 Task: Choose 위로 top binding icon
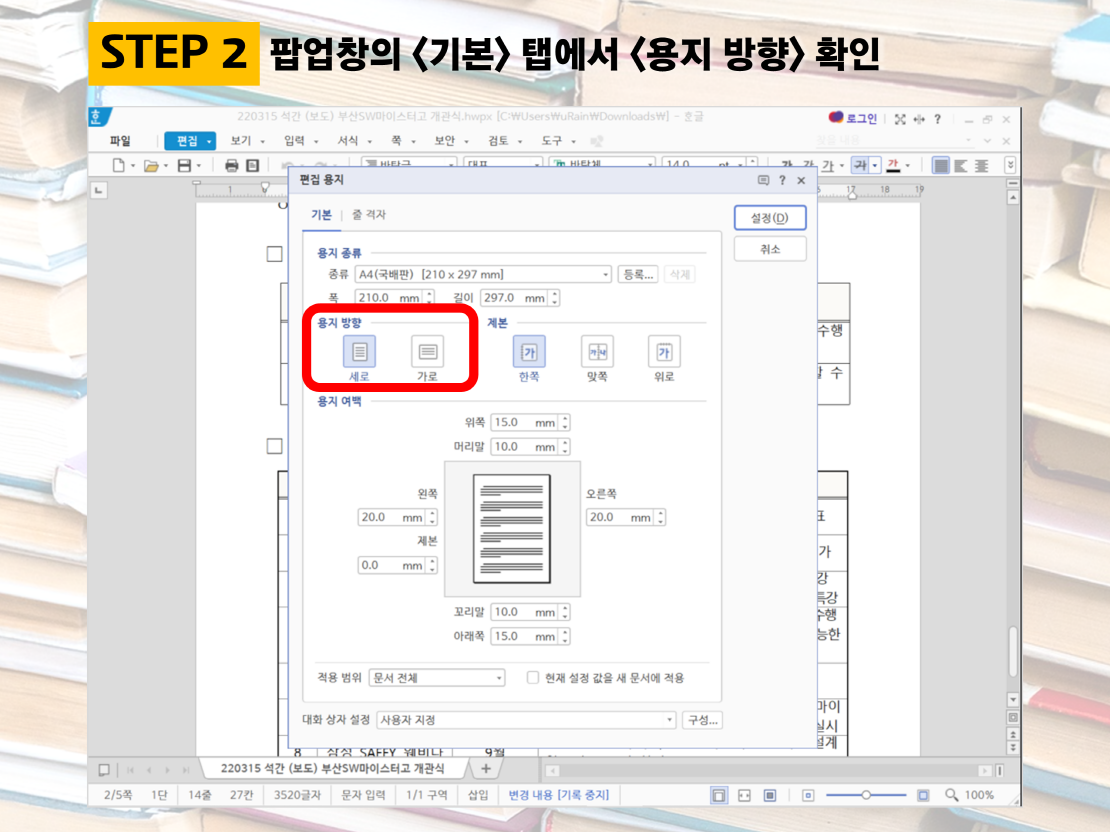664,352
